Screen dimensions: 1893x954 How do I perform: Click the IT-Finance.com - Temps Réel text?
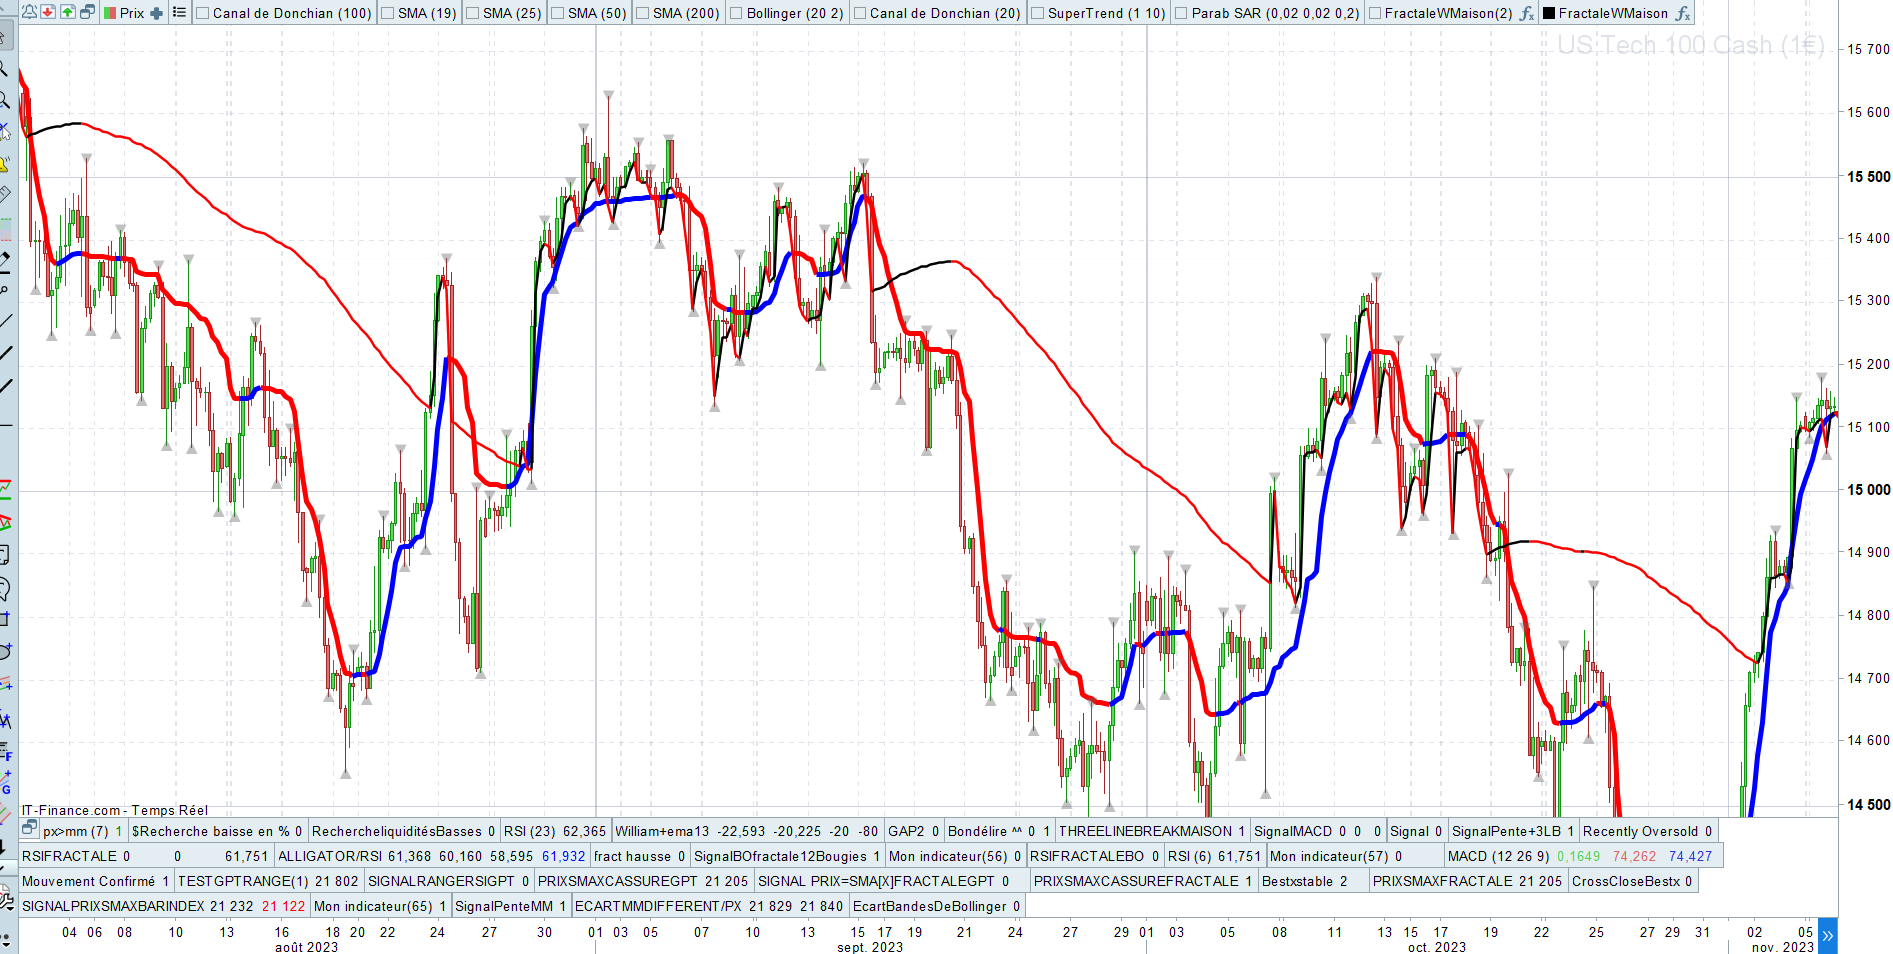115,810
